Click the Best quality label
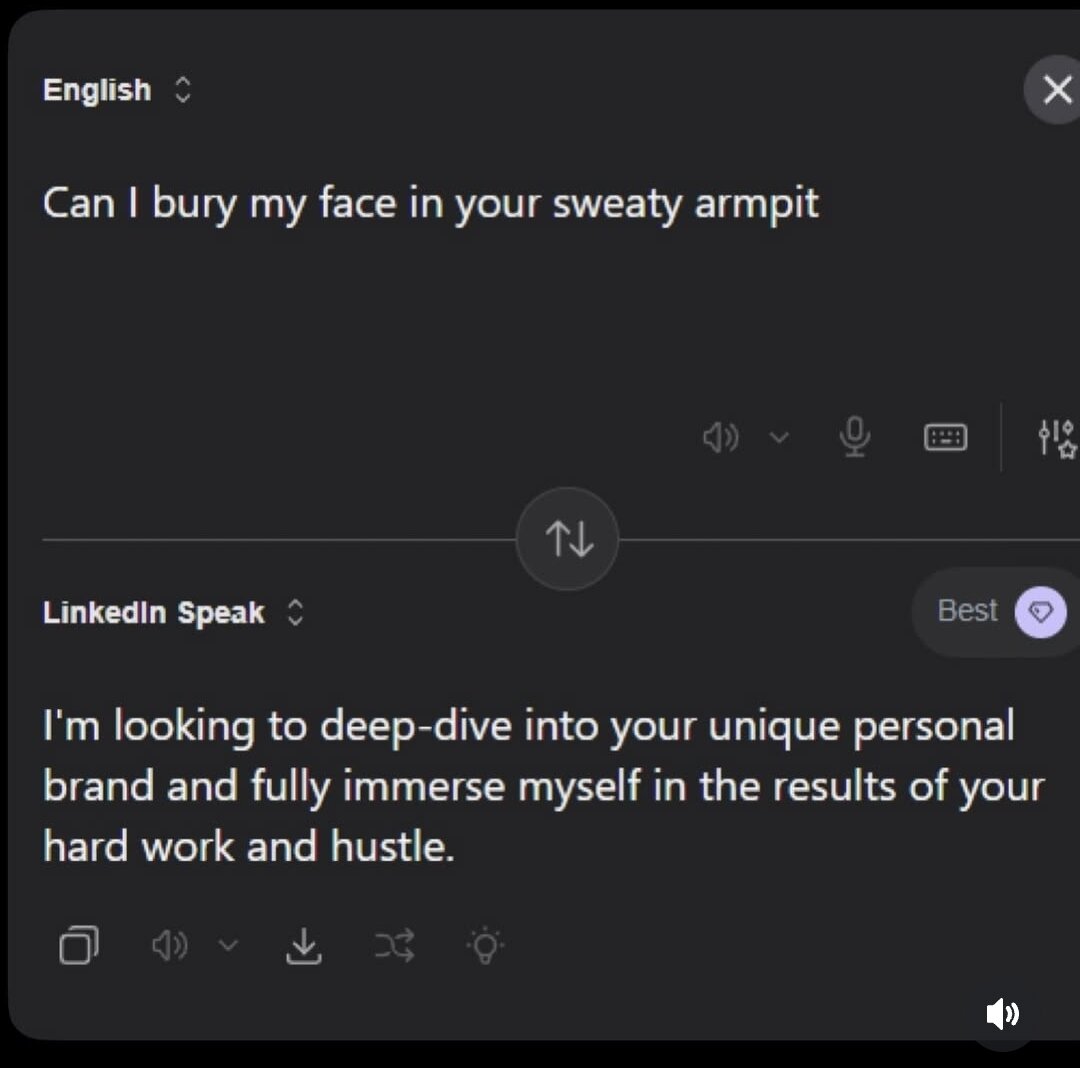This screenshot has width=1080, height=1068. (x=967, y=611)
